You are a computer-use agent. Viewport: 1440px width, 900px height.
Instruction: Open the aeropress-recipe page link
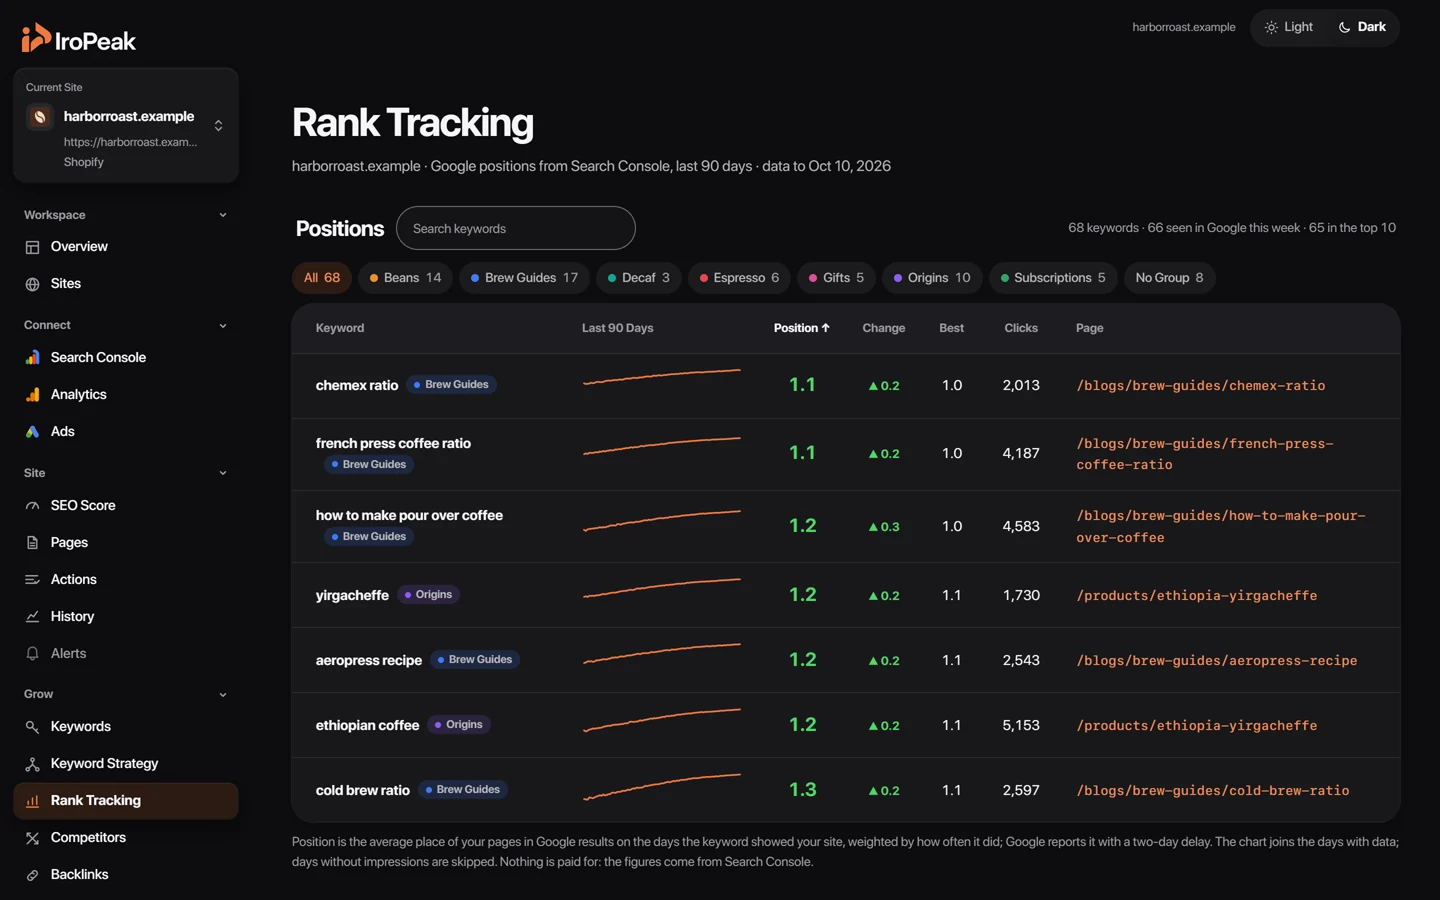click(x=1217, y=661)
